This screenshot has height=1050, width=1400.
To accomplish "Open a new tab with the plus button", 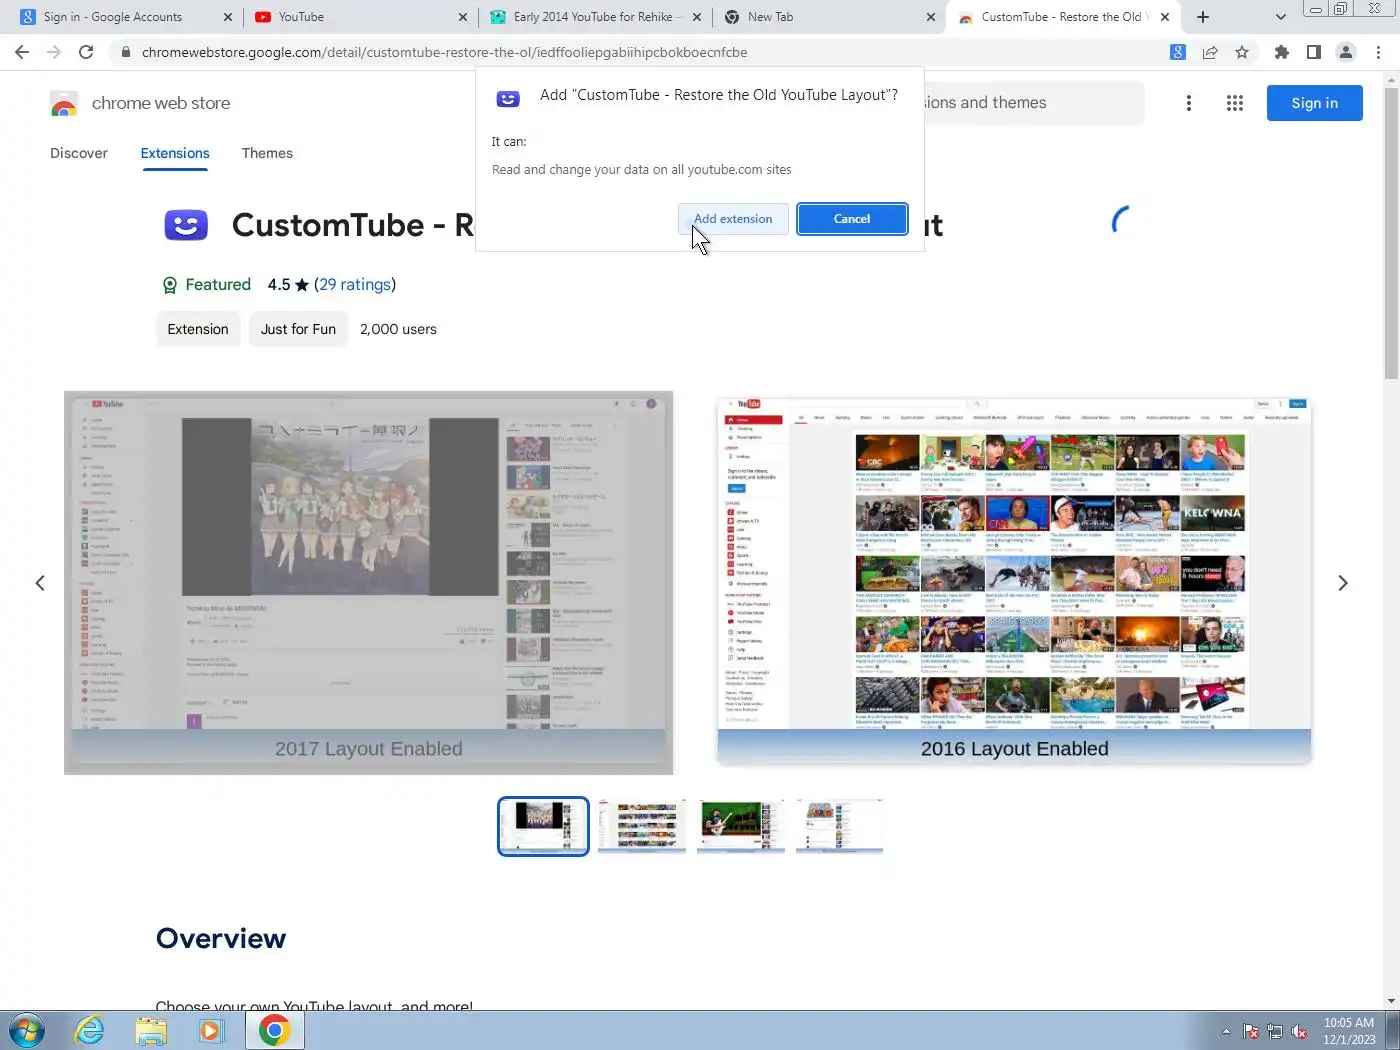I will point(1203,17).
